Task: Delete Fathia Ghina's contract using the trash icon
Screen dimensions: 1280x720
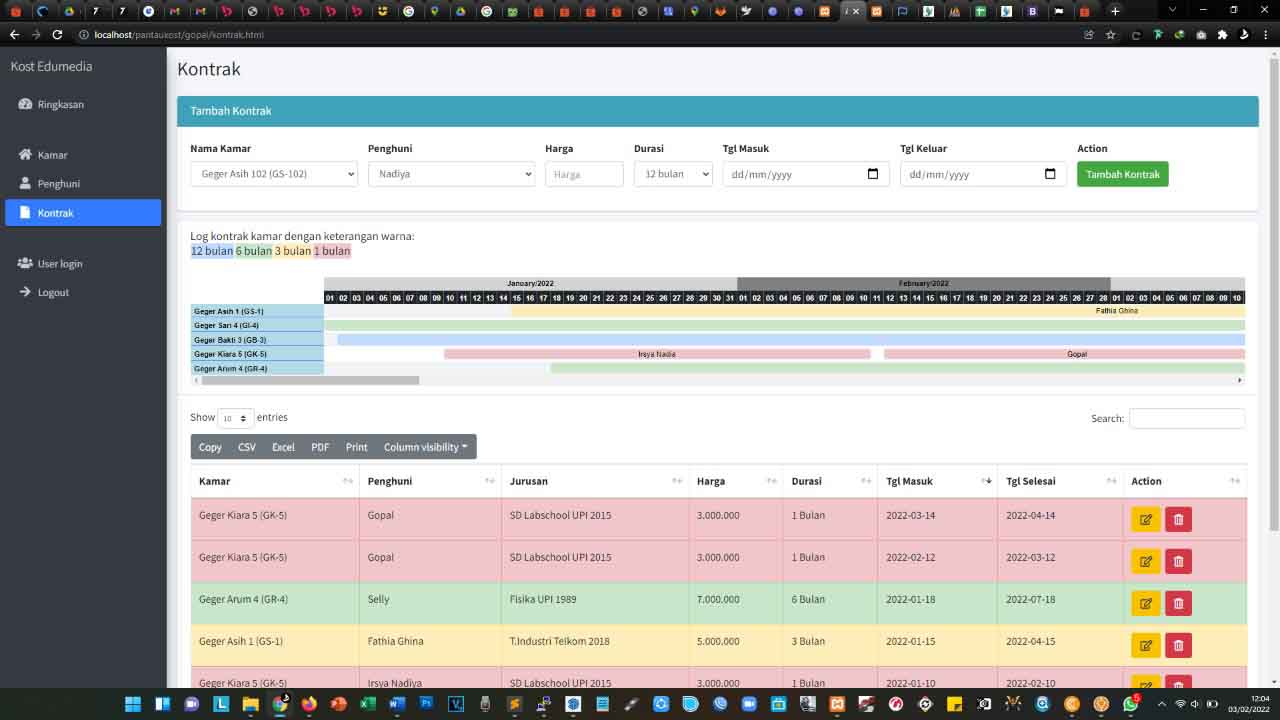Action: tap(1178, 646)
